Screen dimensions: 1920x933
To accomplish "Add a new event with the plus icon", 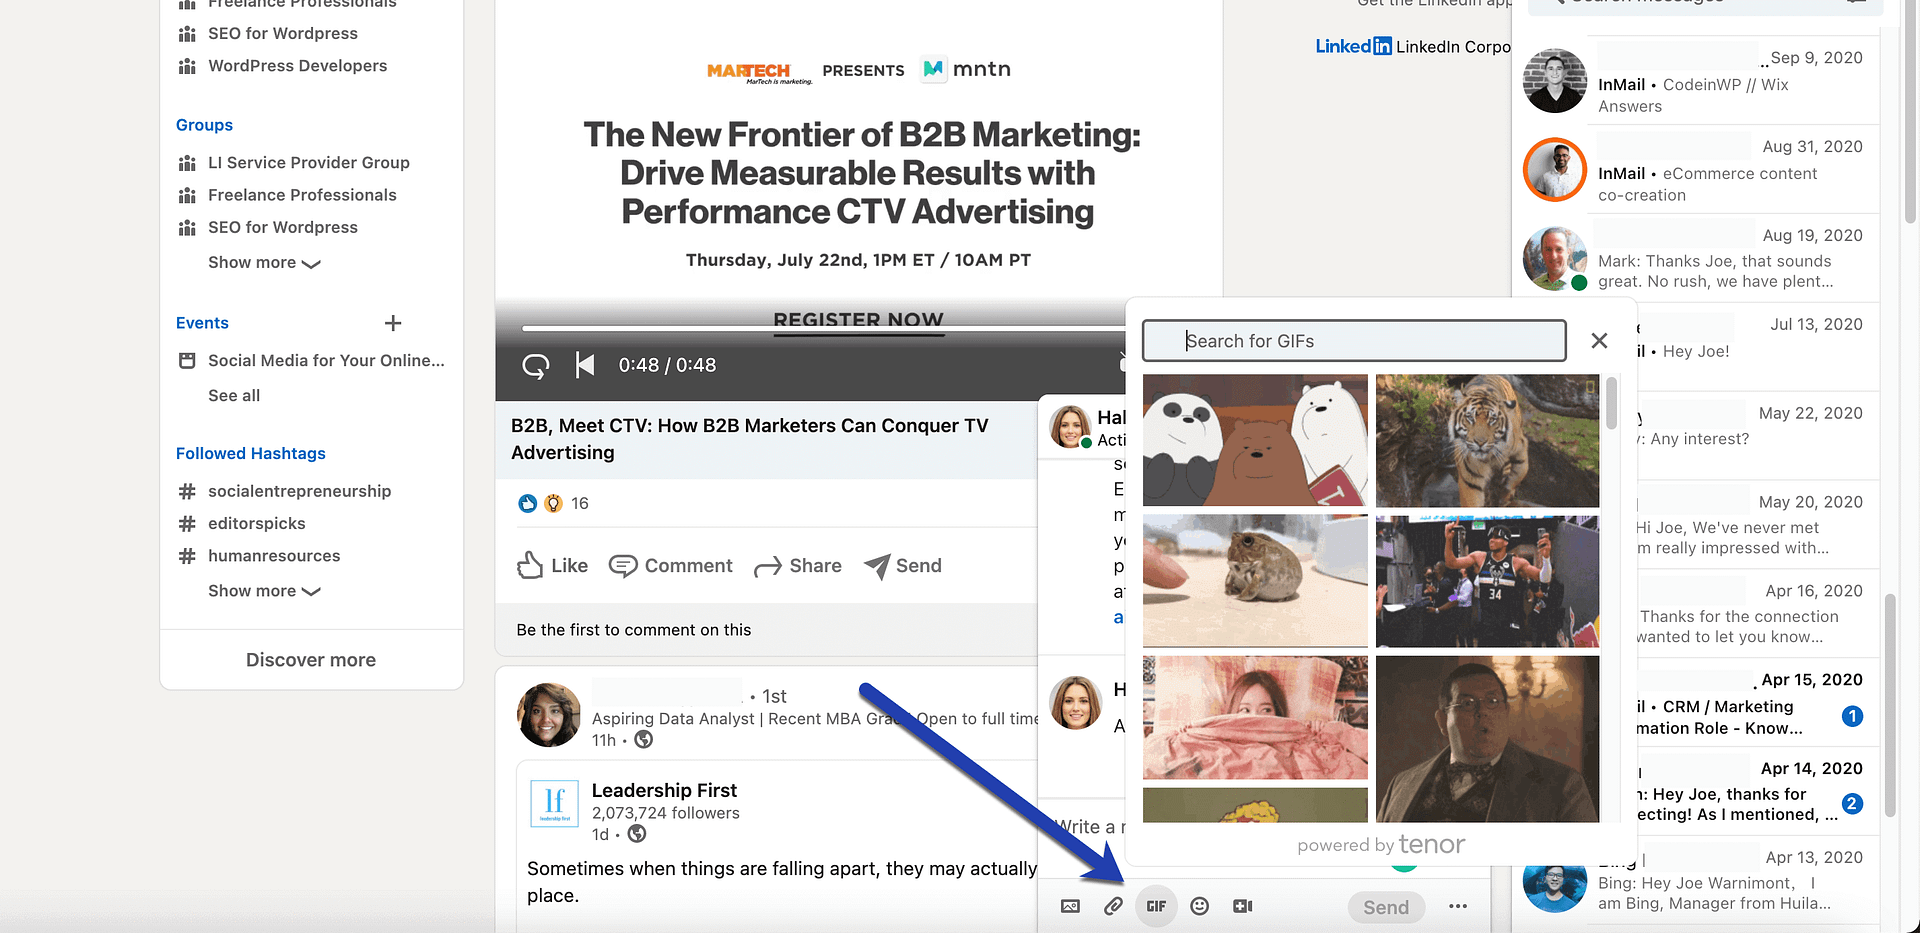I will pyautogui.click(x=393, y=323).
